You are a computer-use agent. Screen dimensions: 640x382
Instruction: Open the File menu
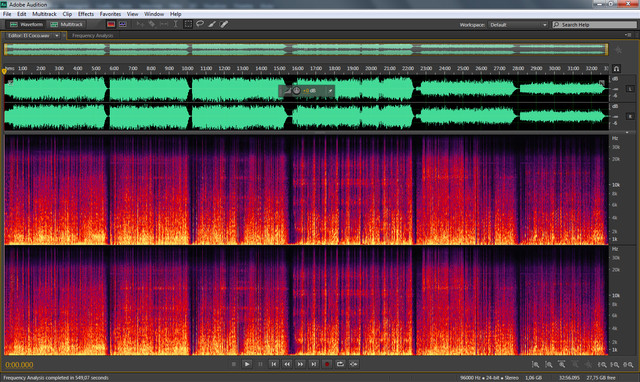(x=7, y=14)
